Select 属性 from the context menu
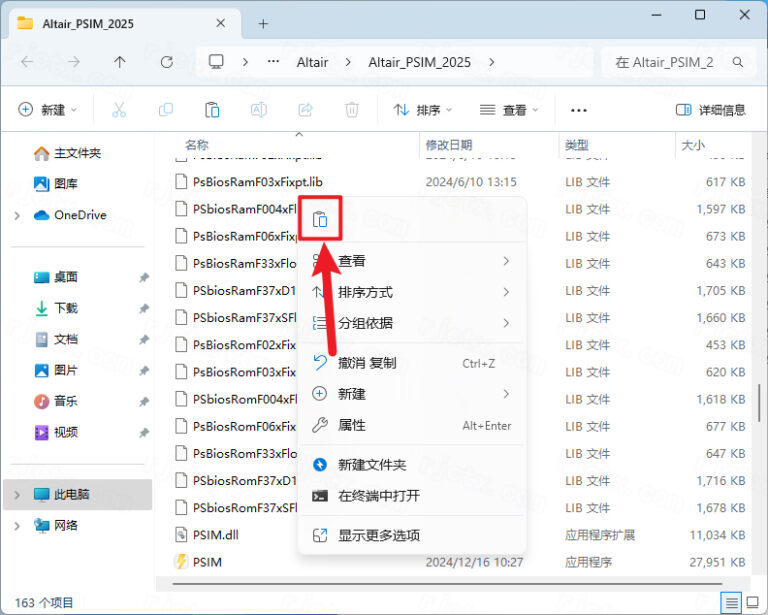 [x=352, y=425]
